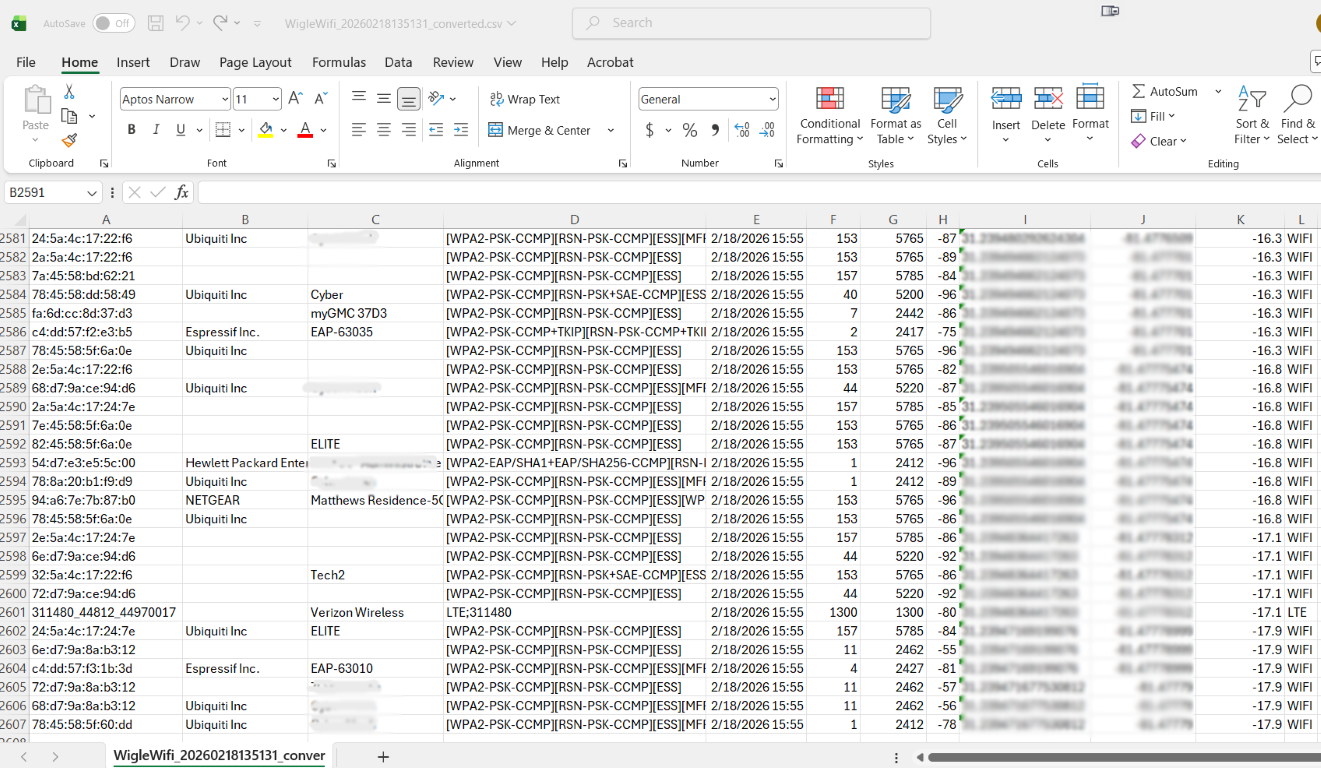Align text left
This screenshot has width=1321, height=768.
click(359, 130)
